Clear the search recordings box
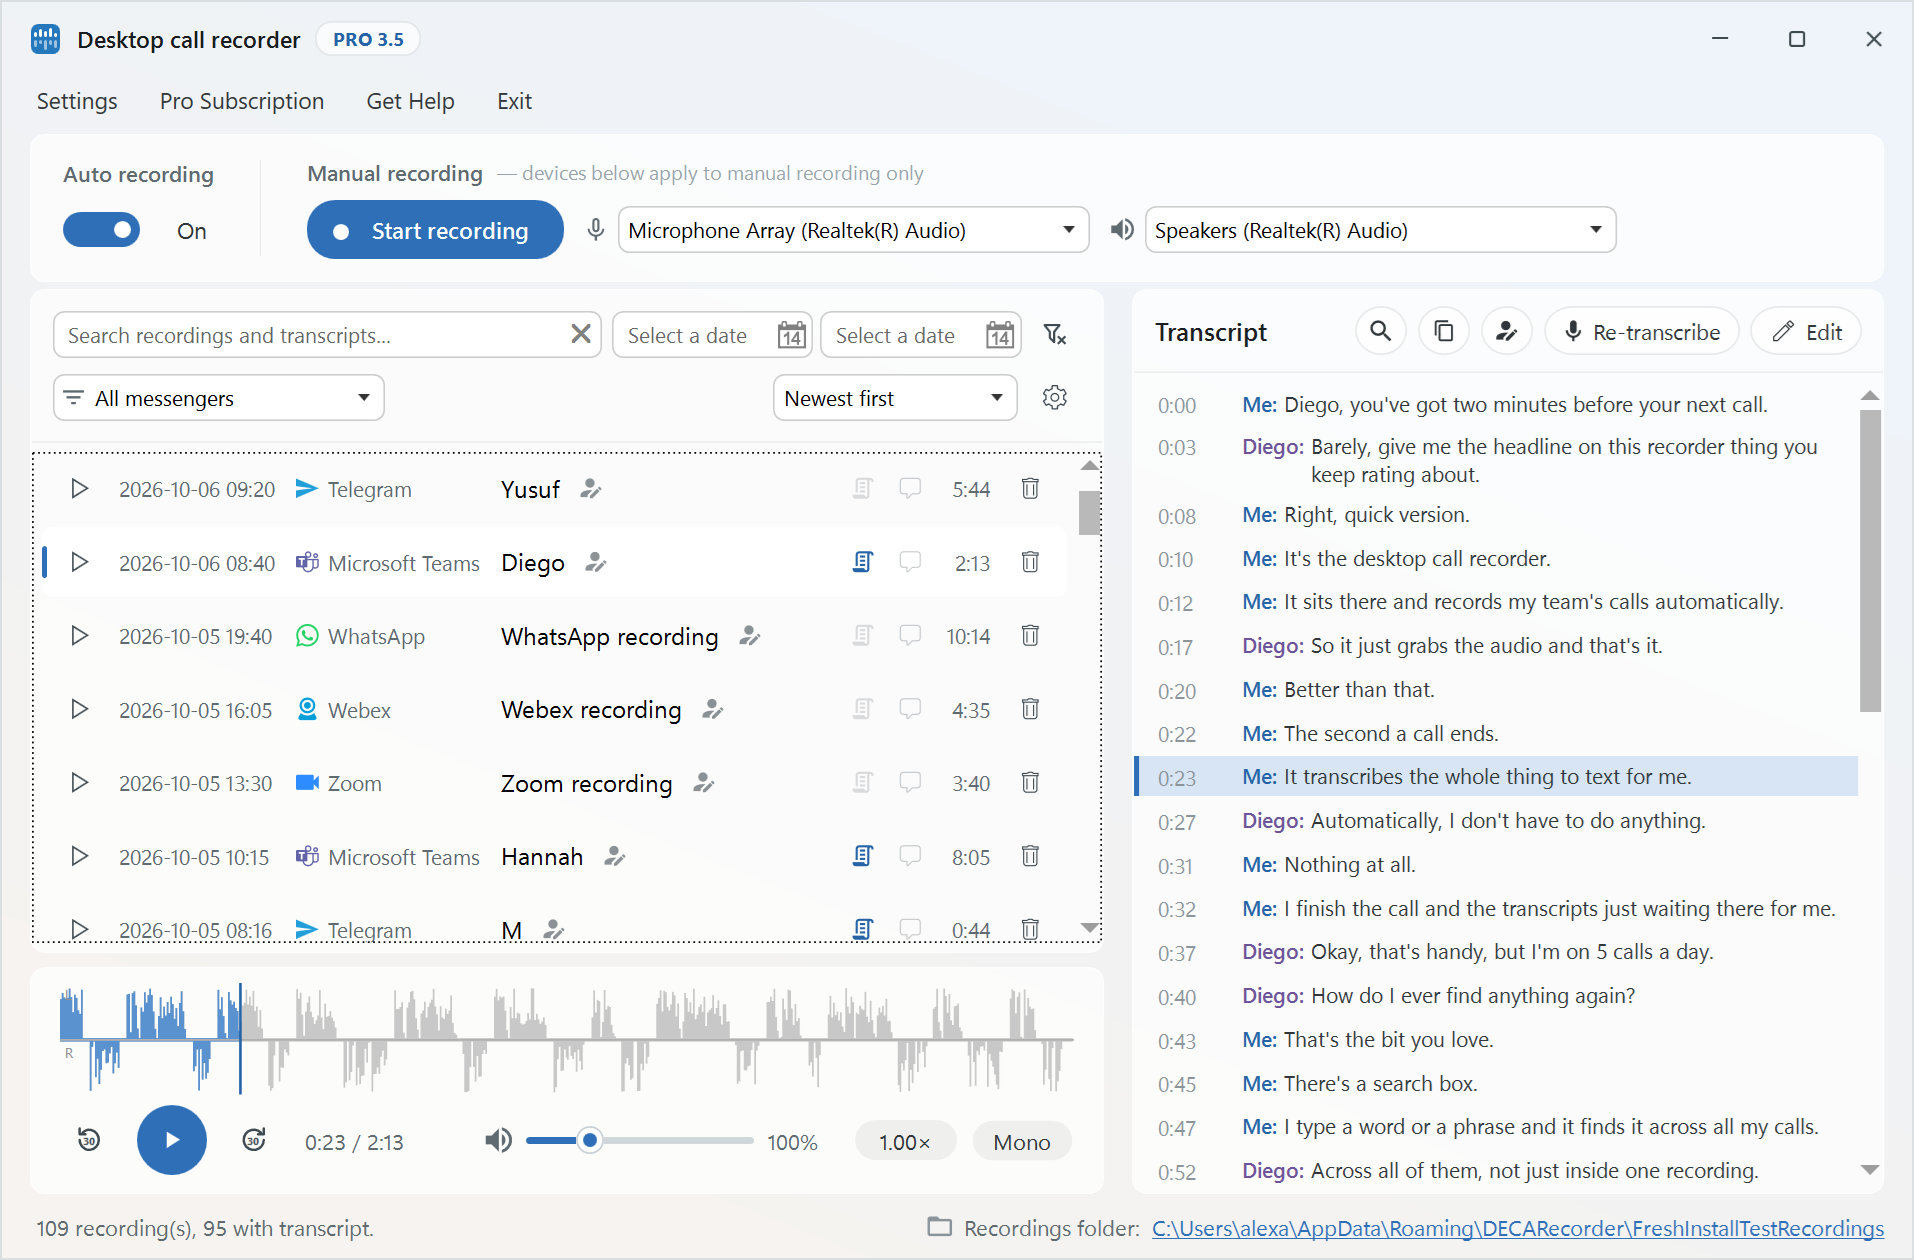This screenshot has height=1260, width=1914. (581, 334)
